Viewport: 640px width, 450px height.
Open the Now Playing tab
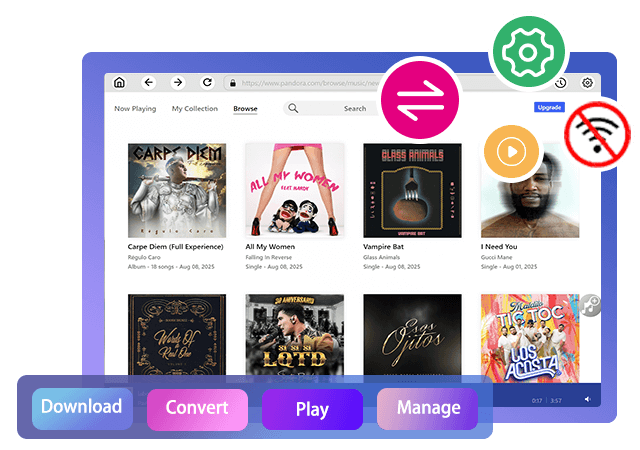point(135,109)
